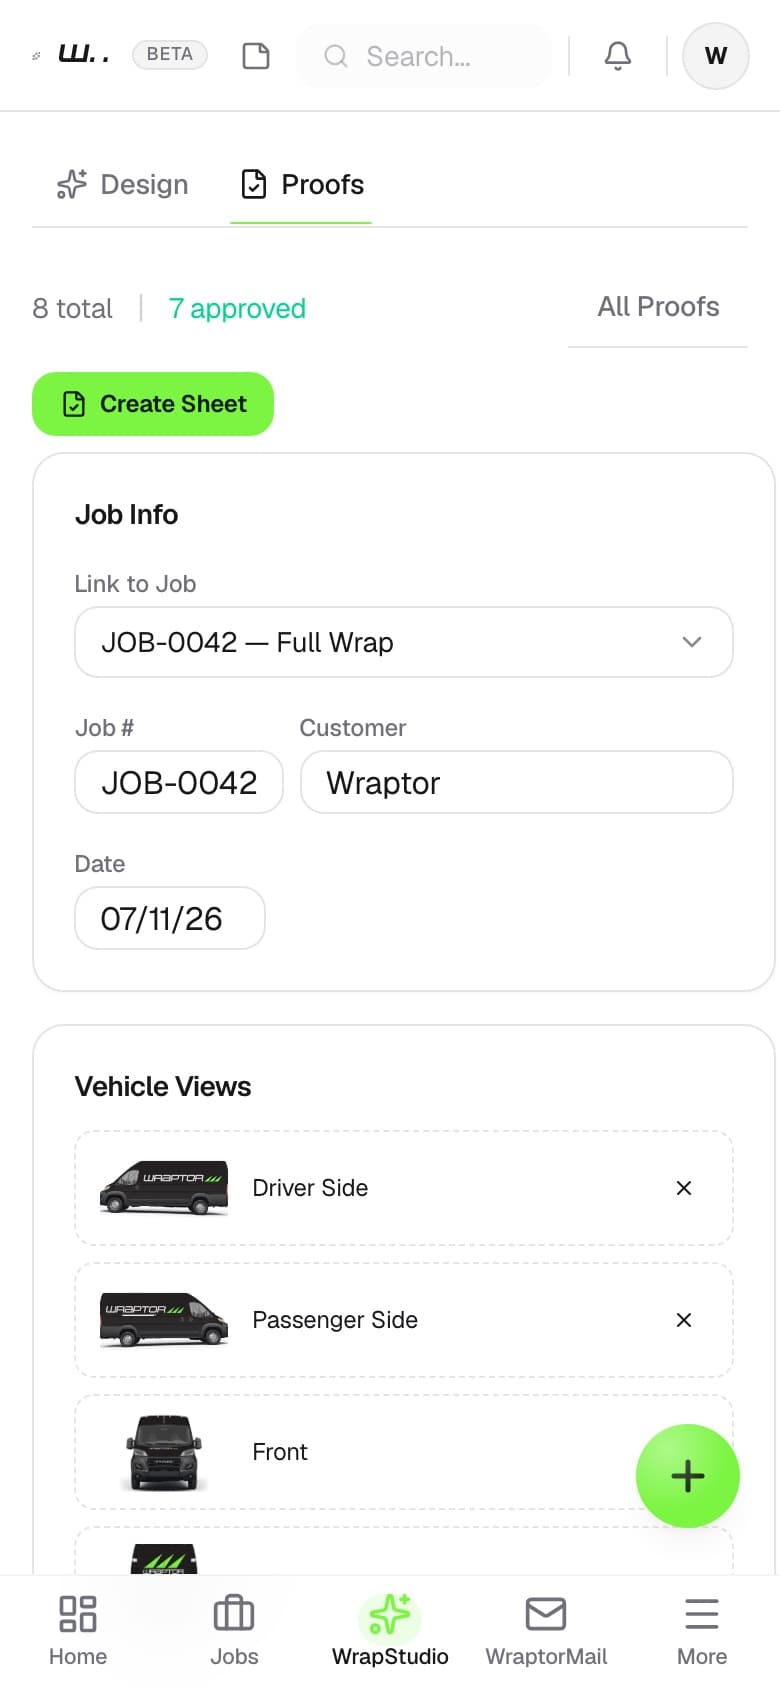Open the Wraptor logo home link
Screen dimensions: 780x1688
click(72, 55)
